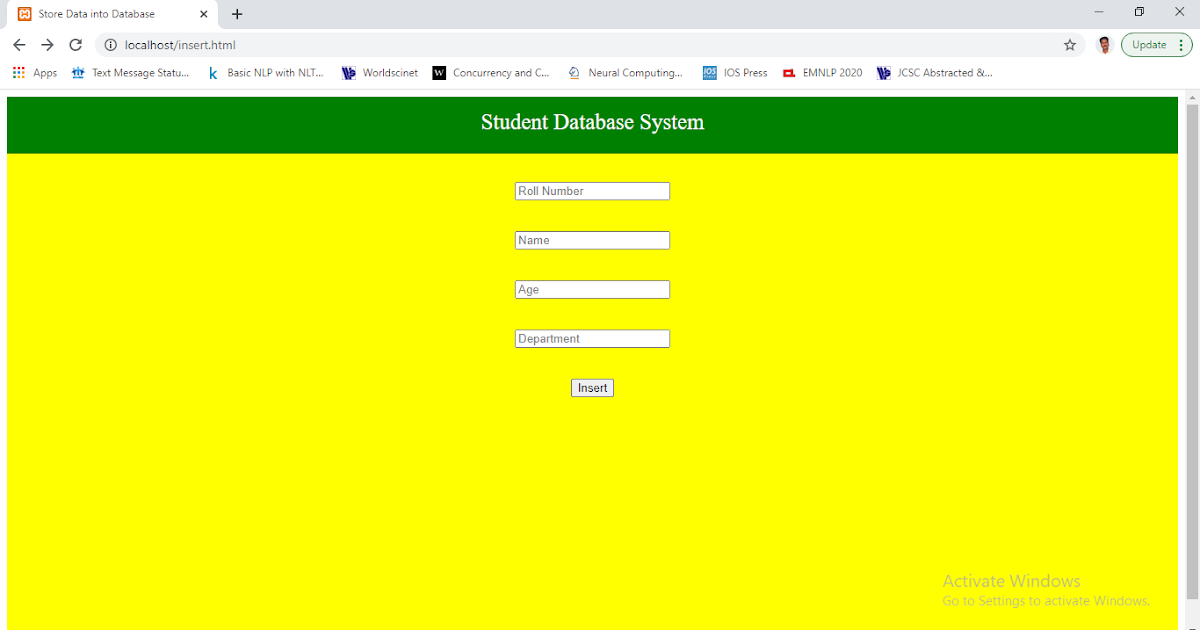Open a new browser tab

click(x=237, y=14)
